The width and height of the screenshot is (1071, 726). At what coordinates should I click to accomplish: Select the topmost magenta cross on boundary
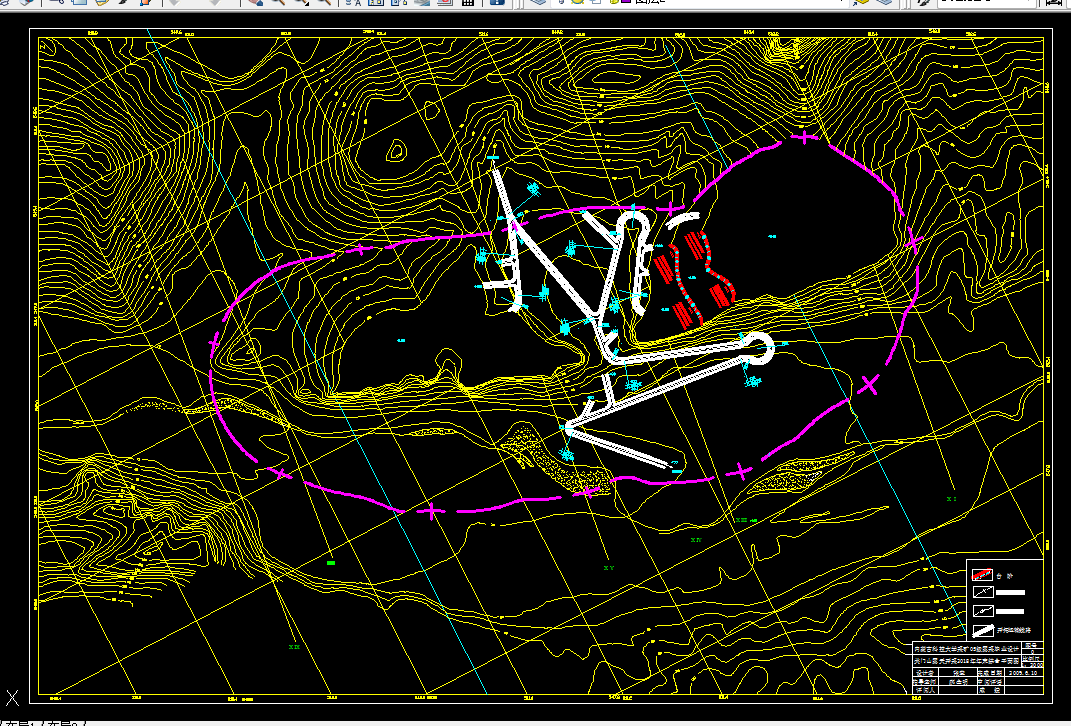point(807,137)
